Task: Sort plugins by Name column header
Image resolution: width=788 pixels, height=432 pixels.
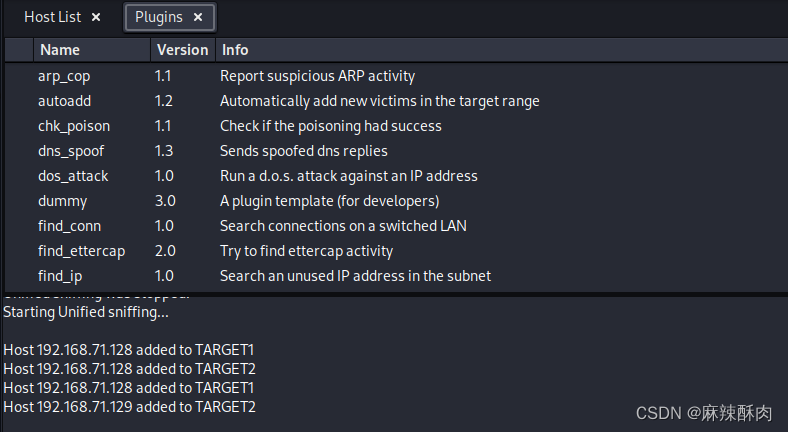Action: pos(92,50)
